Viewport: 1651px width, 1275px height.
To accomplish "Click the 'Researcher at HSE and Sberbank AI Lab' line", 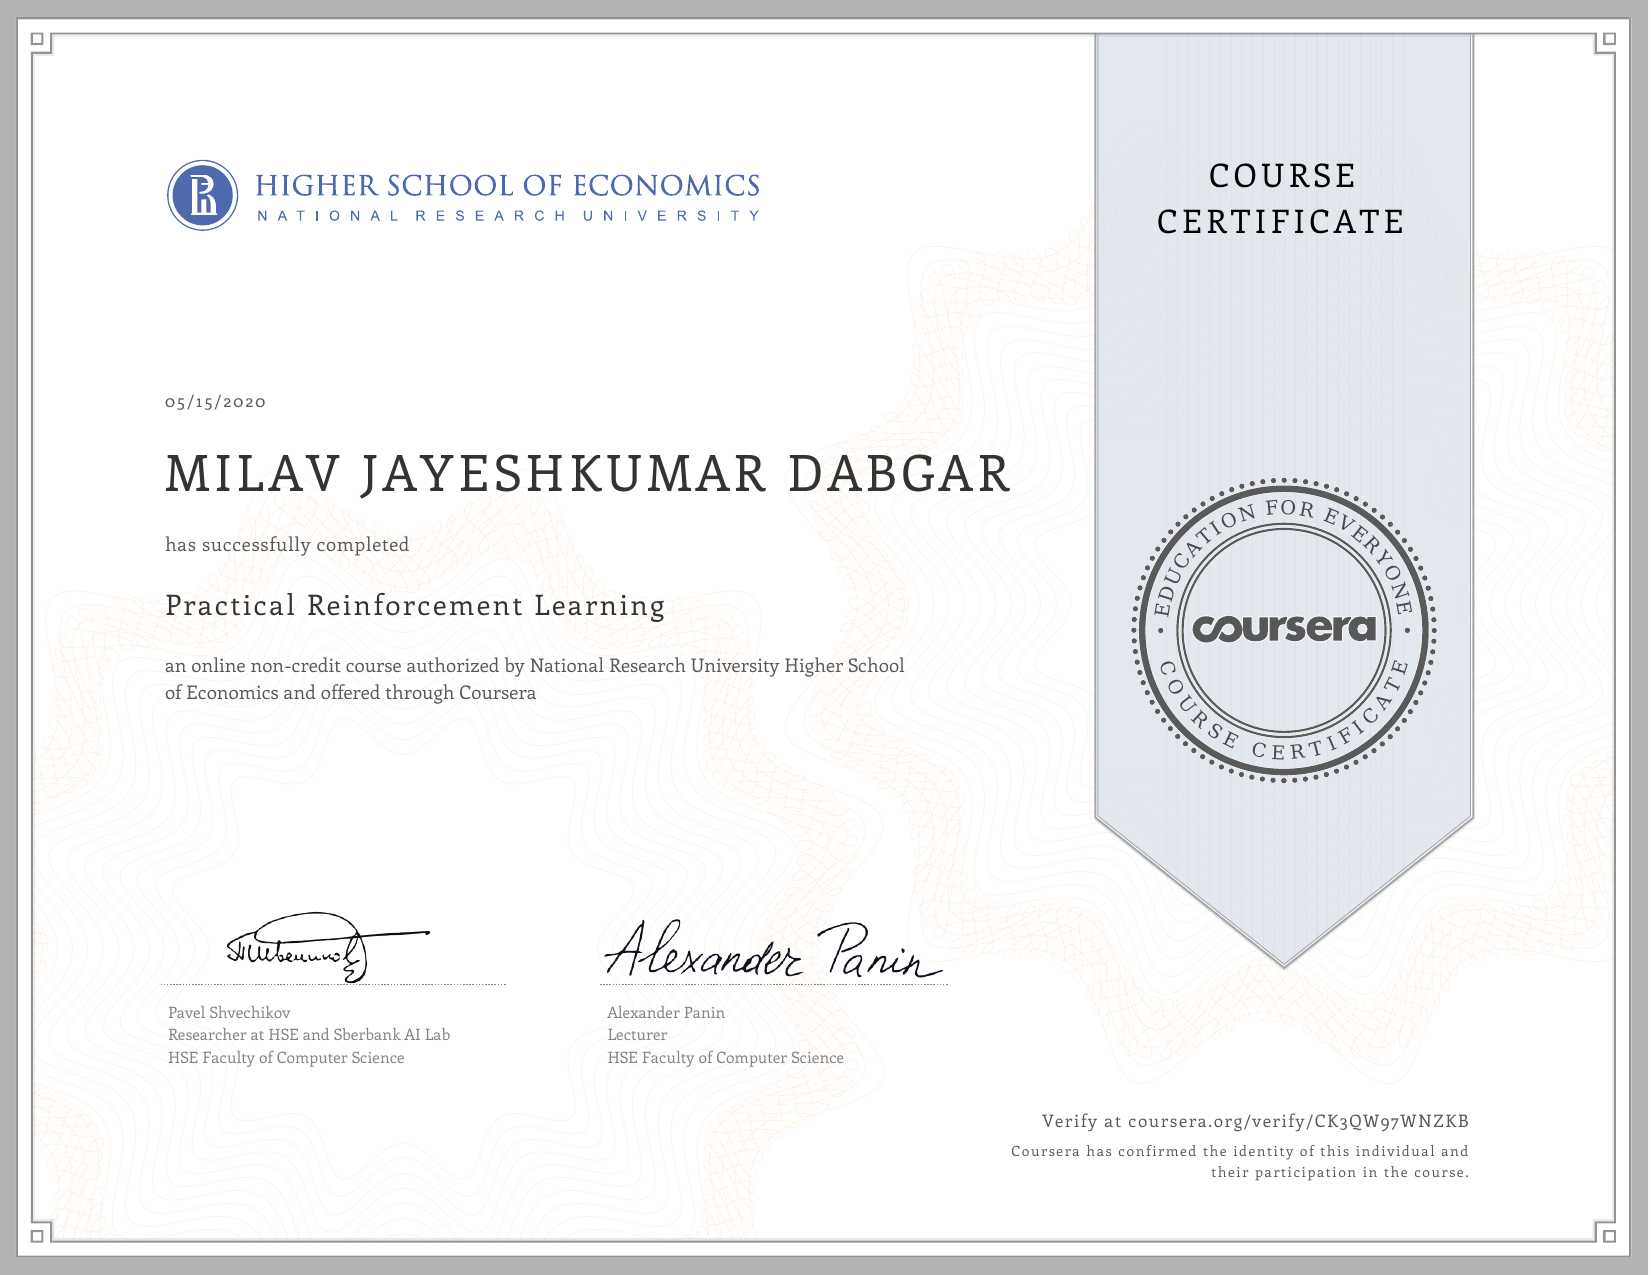I will (309, 1035).
